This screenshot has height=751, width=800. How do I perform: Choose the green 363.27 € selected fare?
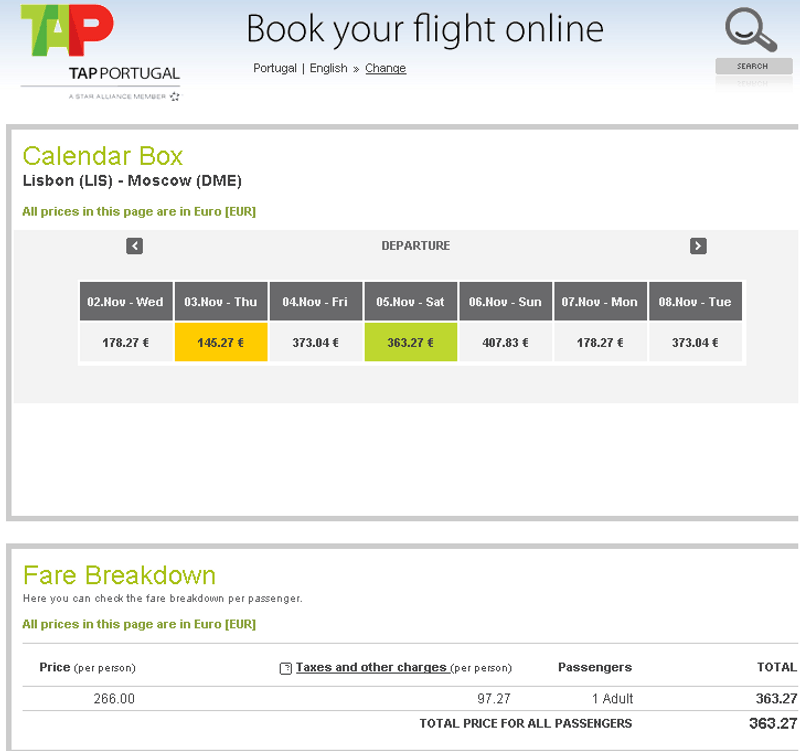click(x=411, y=342)
